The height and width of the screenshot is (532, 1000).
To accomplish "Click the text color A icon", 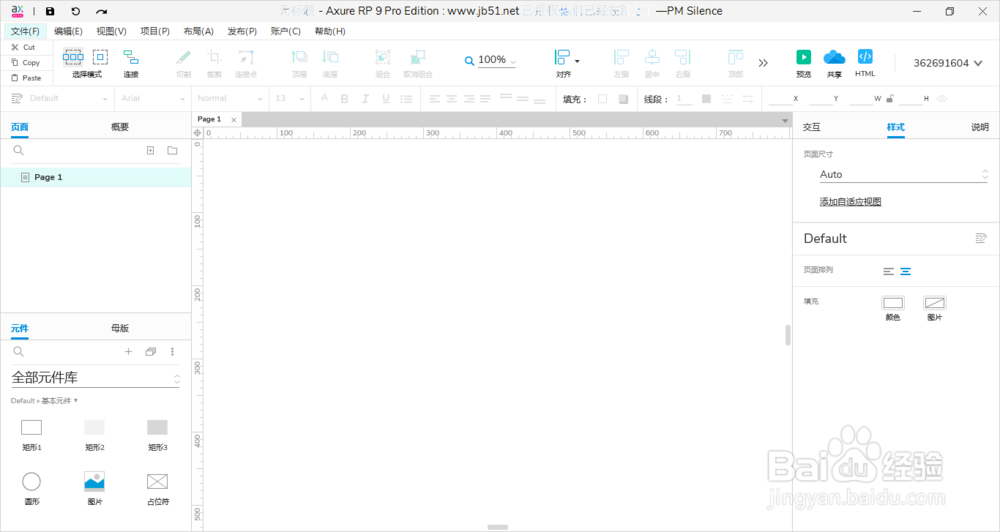I will point(325,98).
